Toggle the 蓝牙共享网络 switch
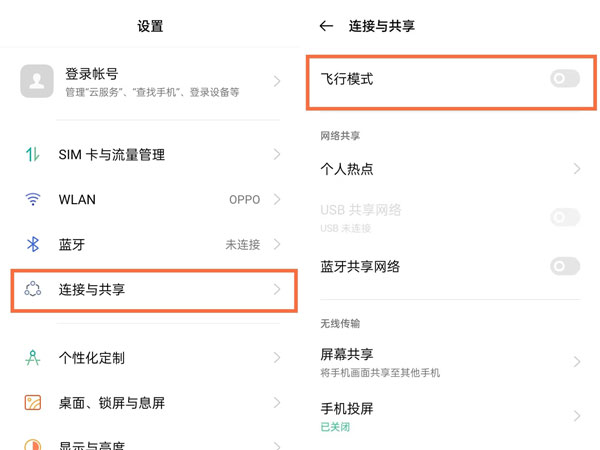This screenshot has width=600, height=450. [564, 266]
